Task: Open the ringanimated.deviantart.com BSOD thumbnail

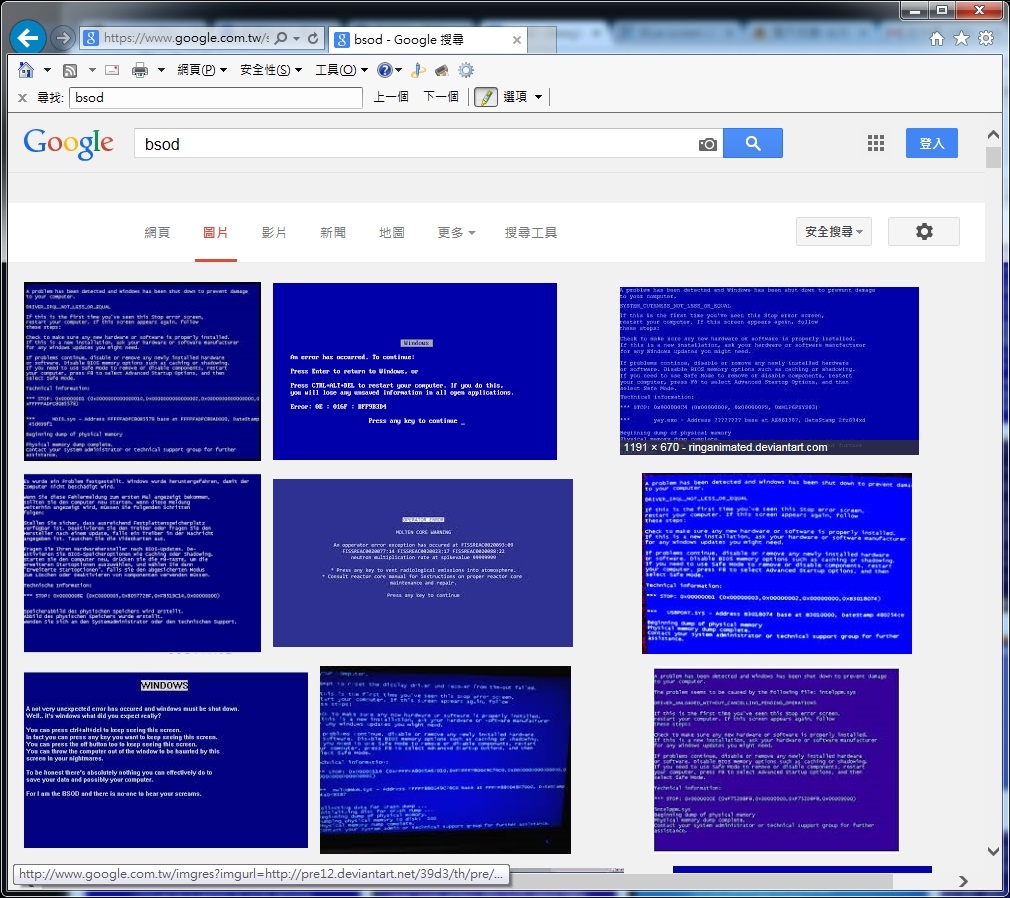Action: tap(769, 371)
